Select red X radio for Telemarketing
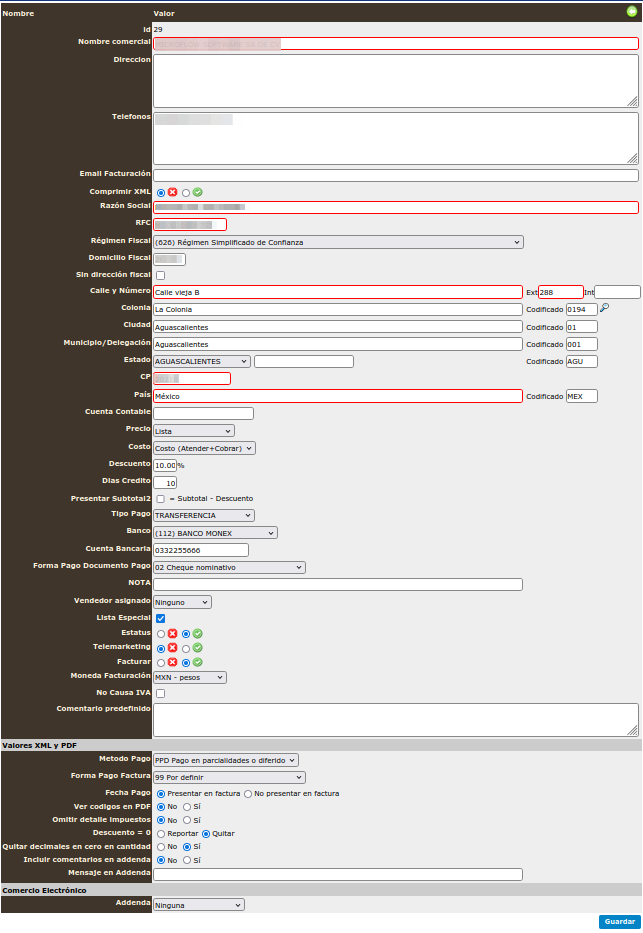 click(161, 649)
